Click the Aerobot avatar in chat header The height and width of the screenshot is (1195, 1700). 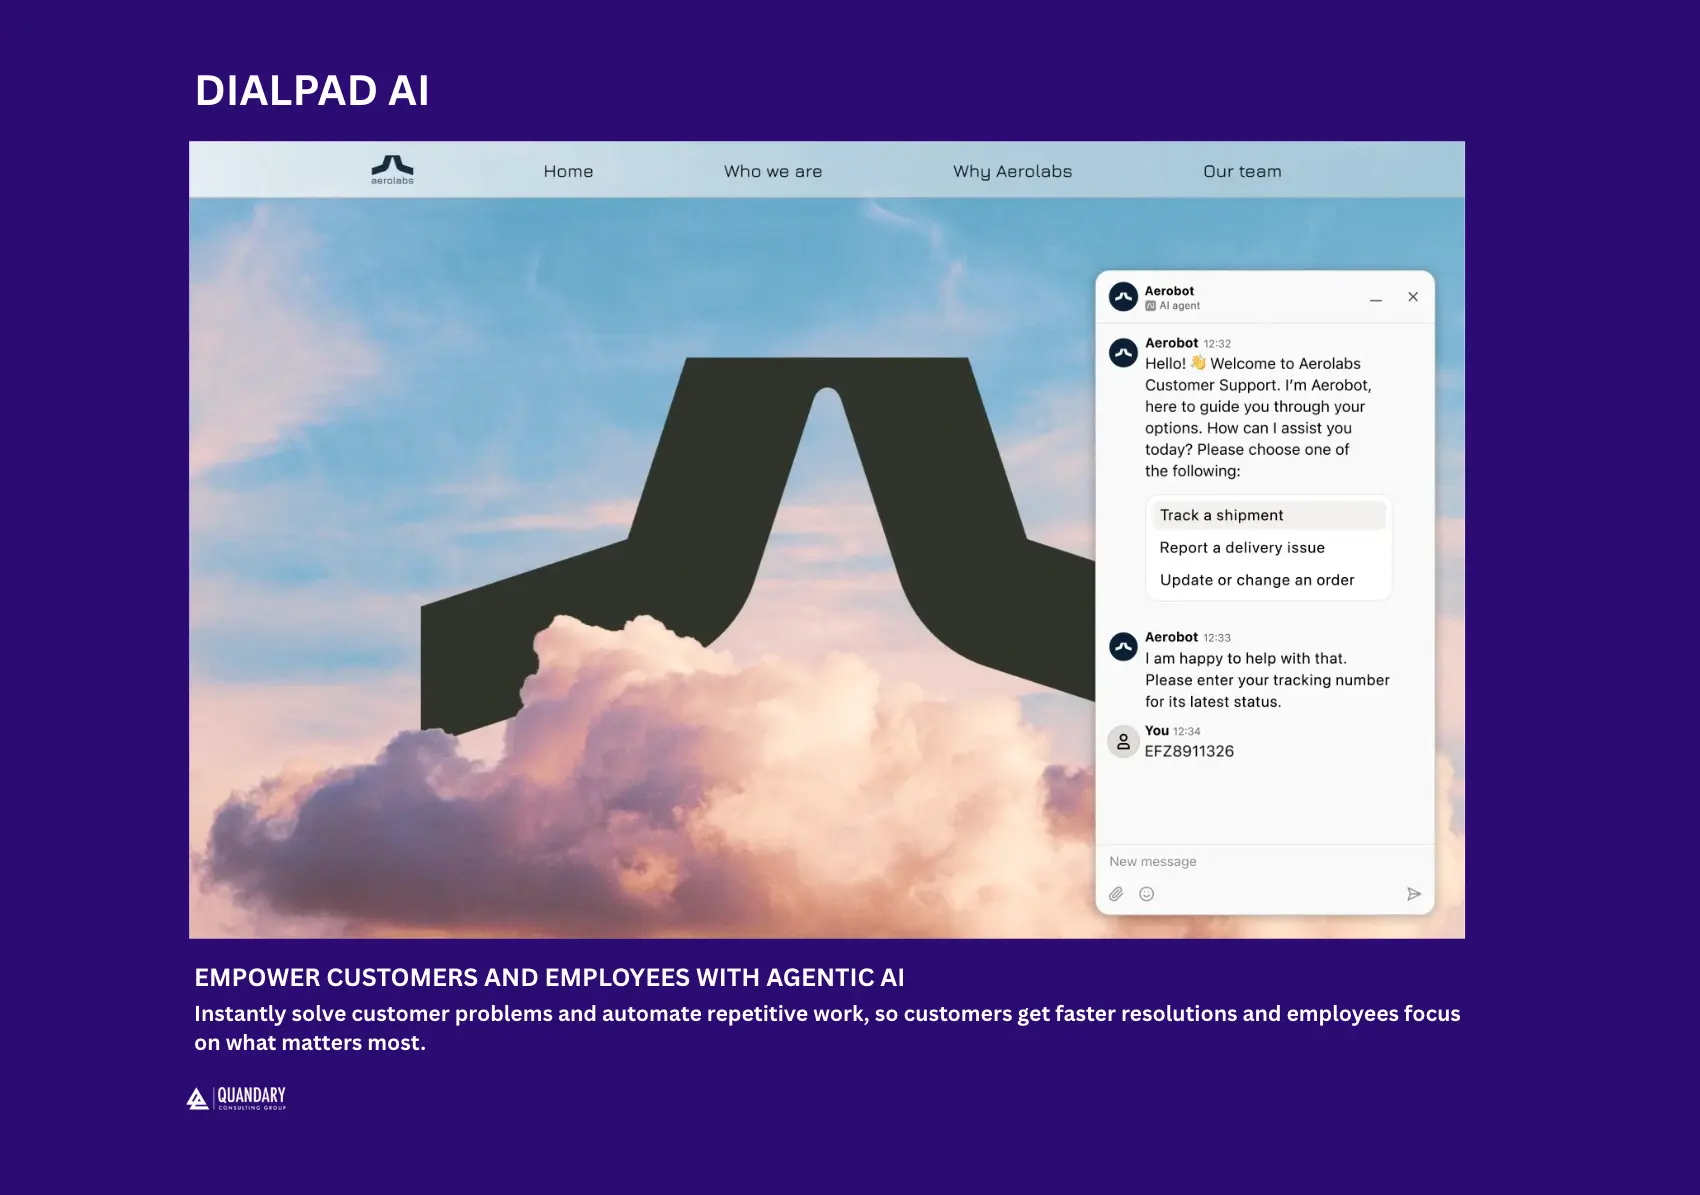(1124, 297)
